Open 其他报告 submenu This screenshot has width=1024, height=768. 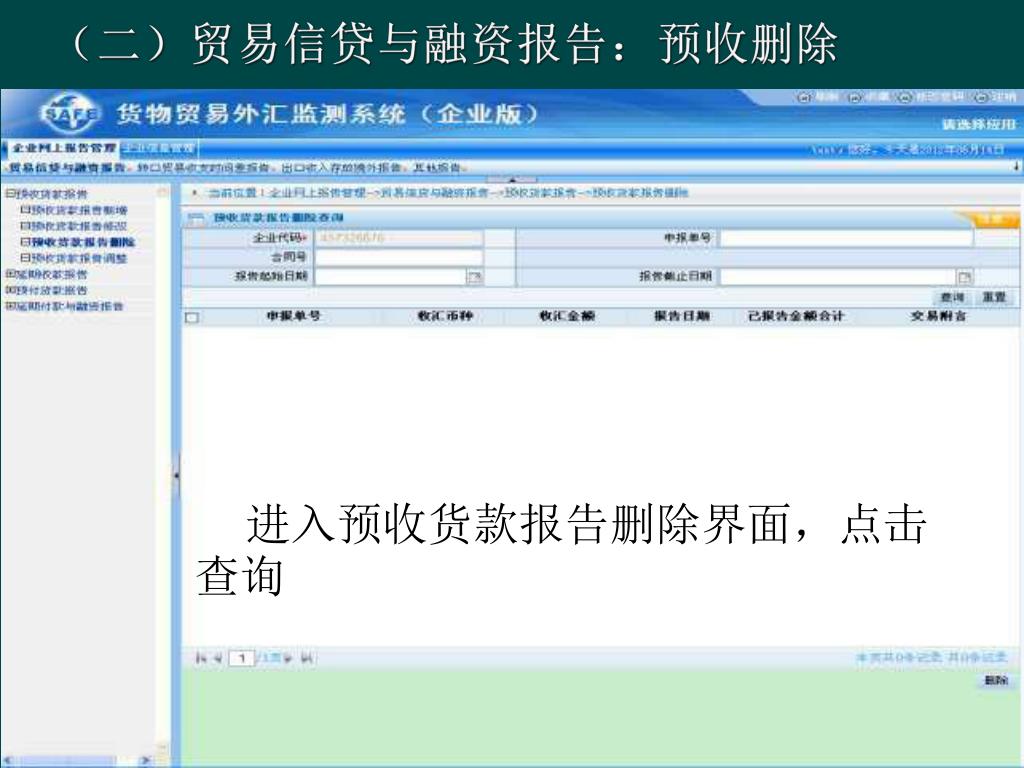[x=437, y=168]
